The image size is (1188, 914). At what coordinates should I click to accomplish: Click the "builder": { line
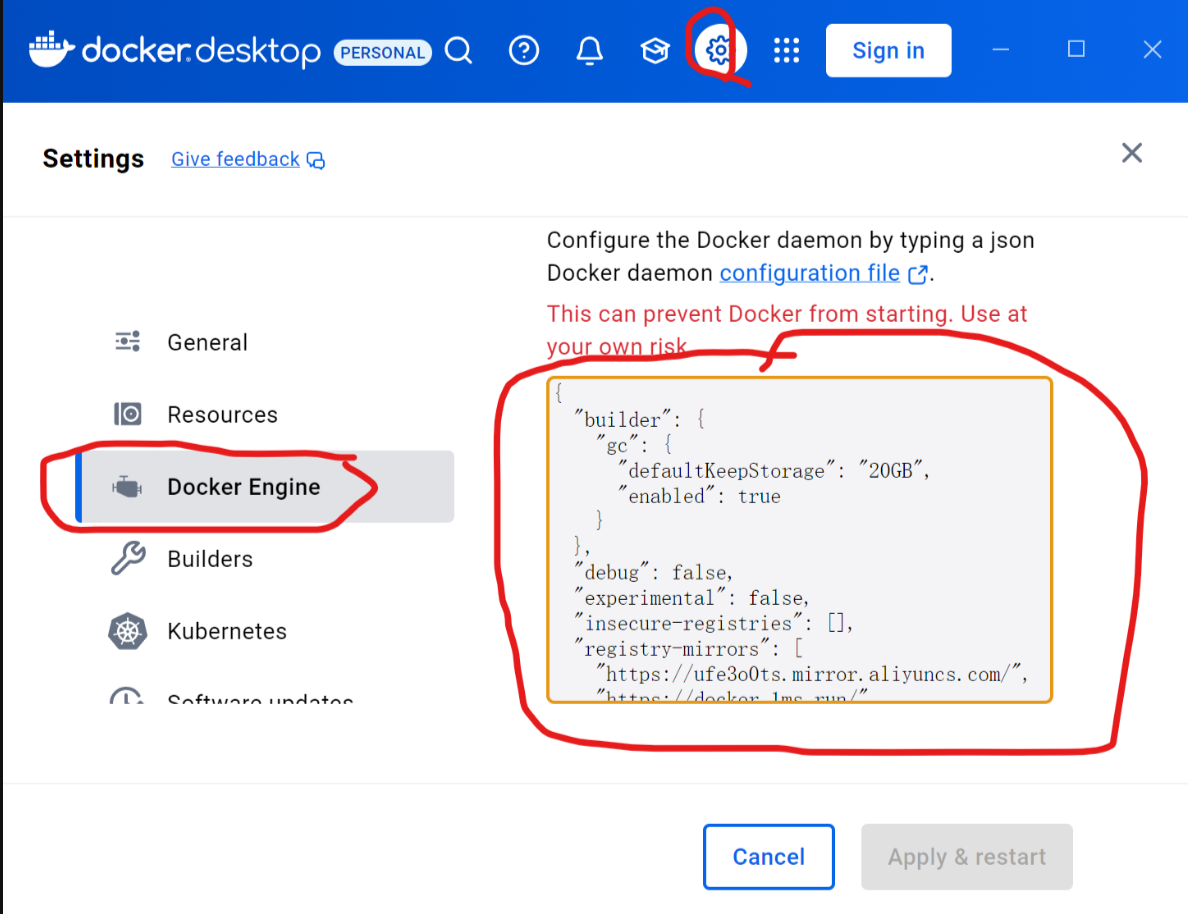(640, 419)
